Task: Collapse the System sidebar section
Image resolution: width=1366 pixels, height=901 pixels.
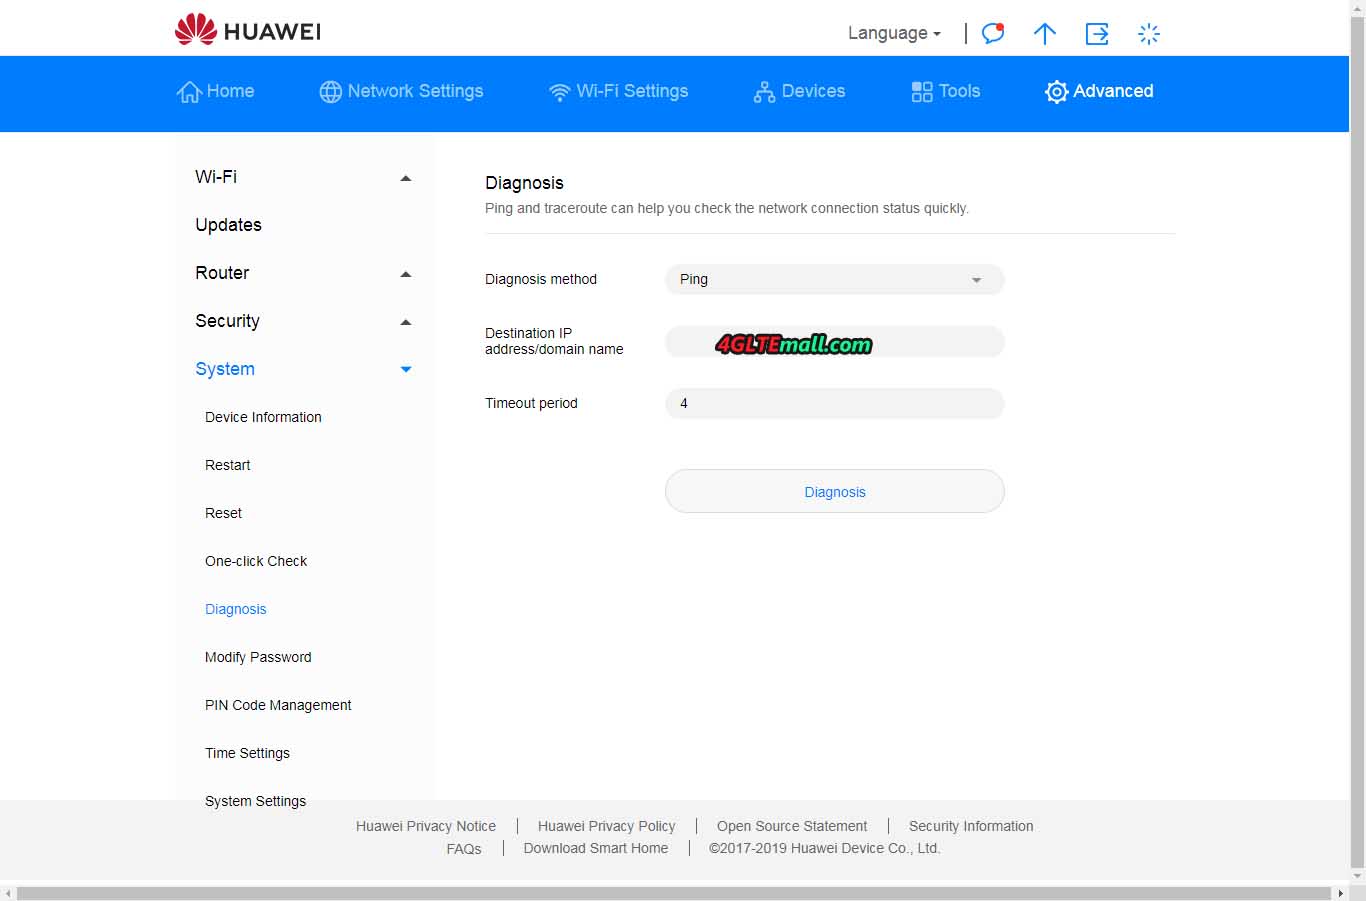Action: pyautogui.click(x=405, y=370)
